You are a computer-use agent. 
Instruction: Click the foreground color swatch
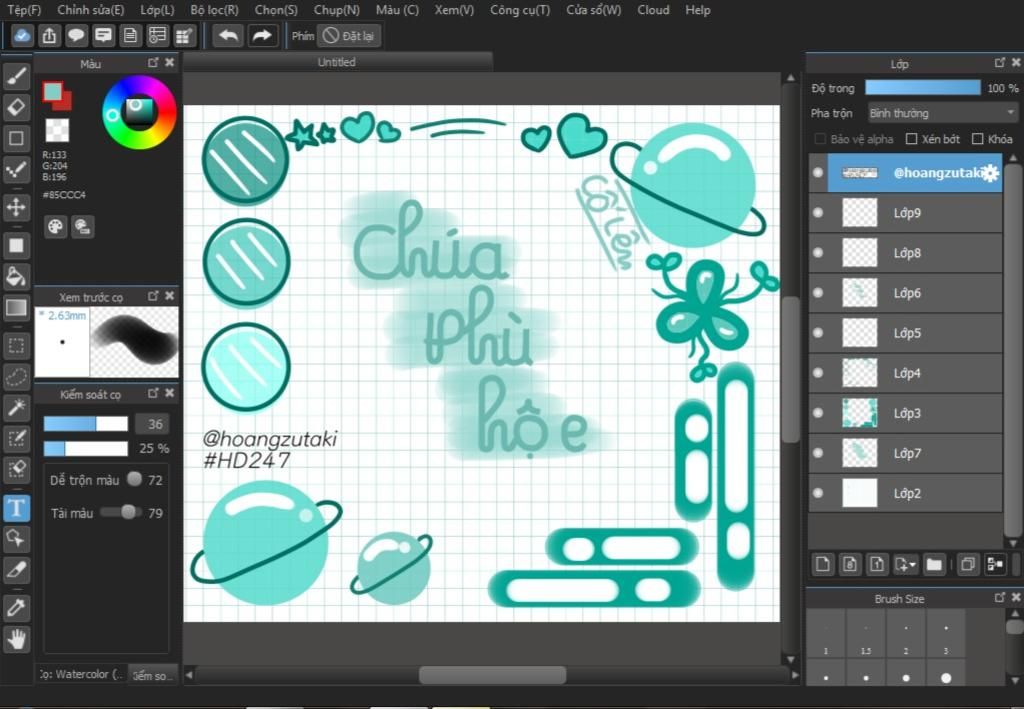point(53,91)
